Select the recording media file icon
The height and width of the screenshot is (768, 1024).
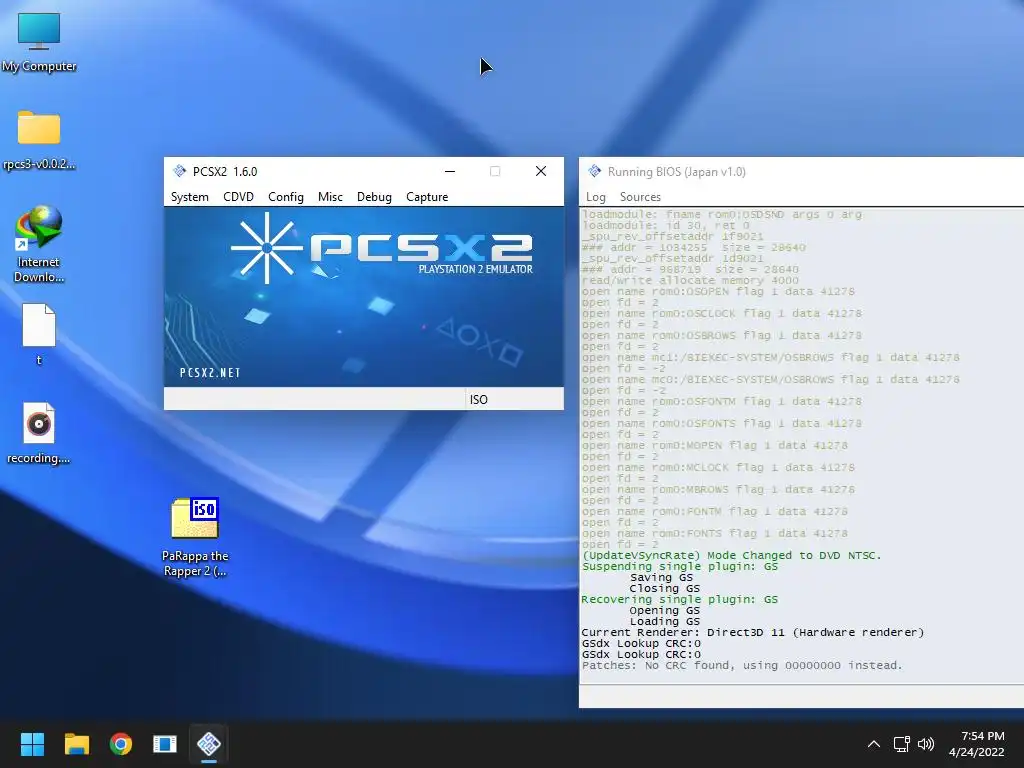point(39,432)
